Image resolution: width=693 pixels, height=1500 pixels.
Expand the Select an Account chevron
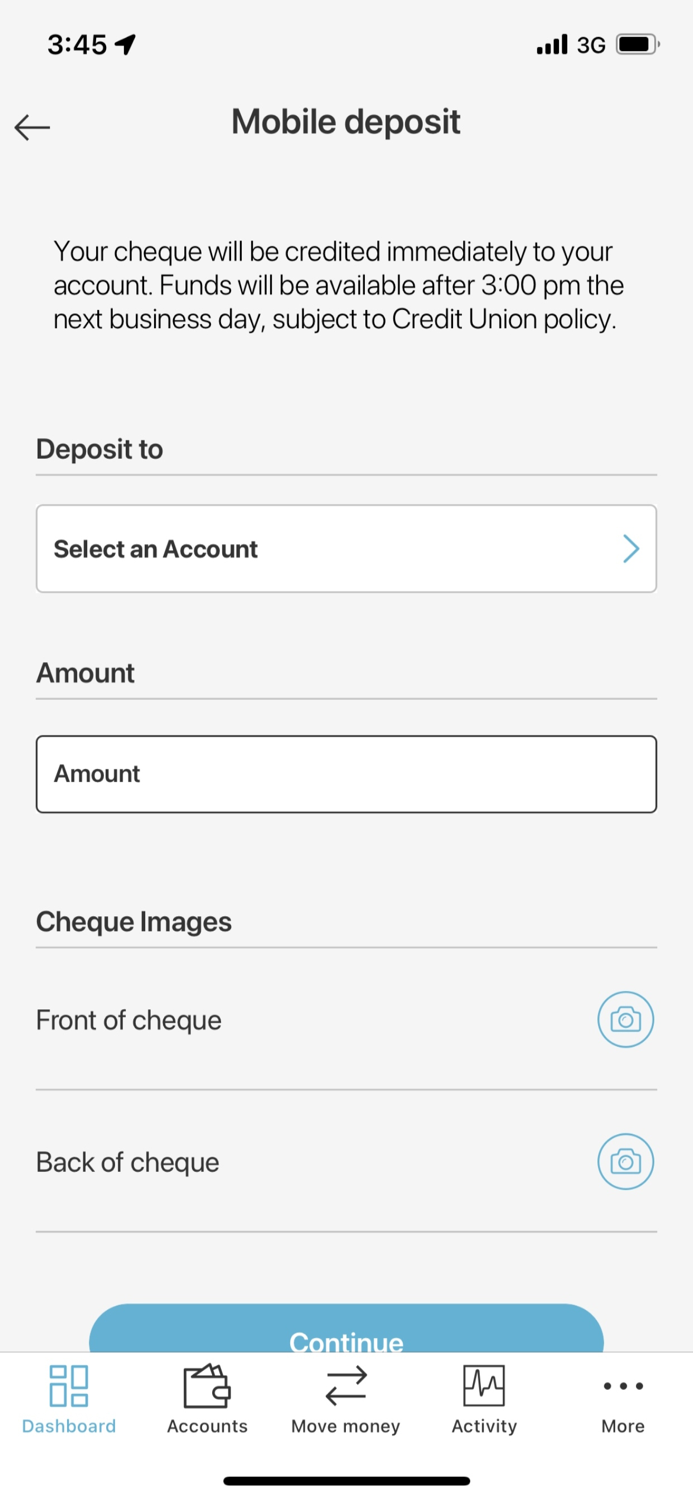click(630, 548)
